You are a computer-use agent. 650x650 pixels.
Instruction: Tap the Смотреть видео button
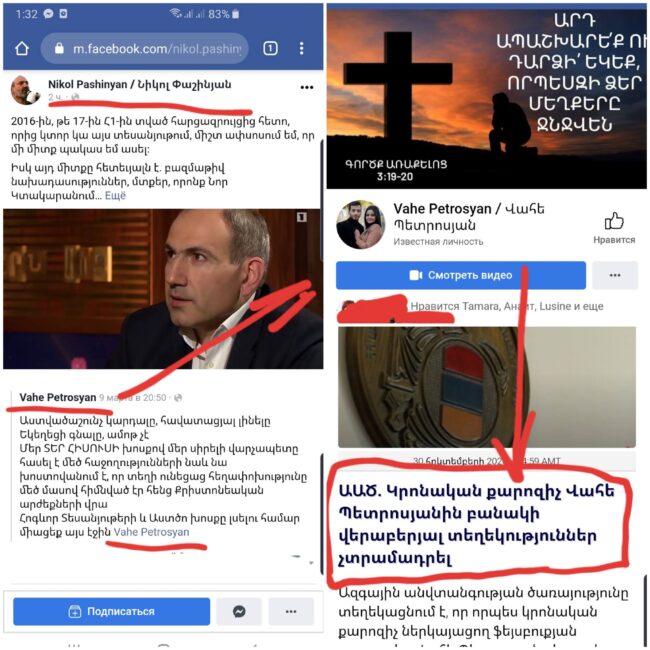461,275
